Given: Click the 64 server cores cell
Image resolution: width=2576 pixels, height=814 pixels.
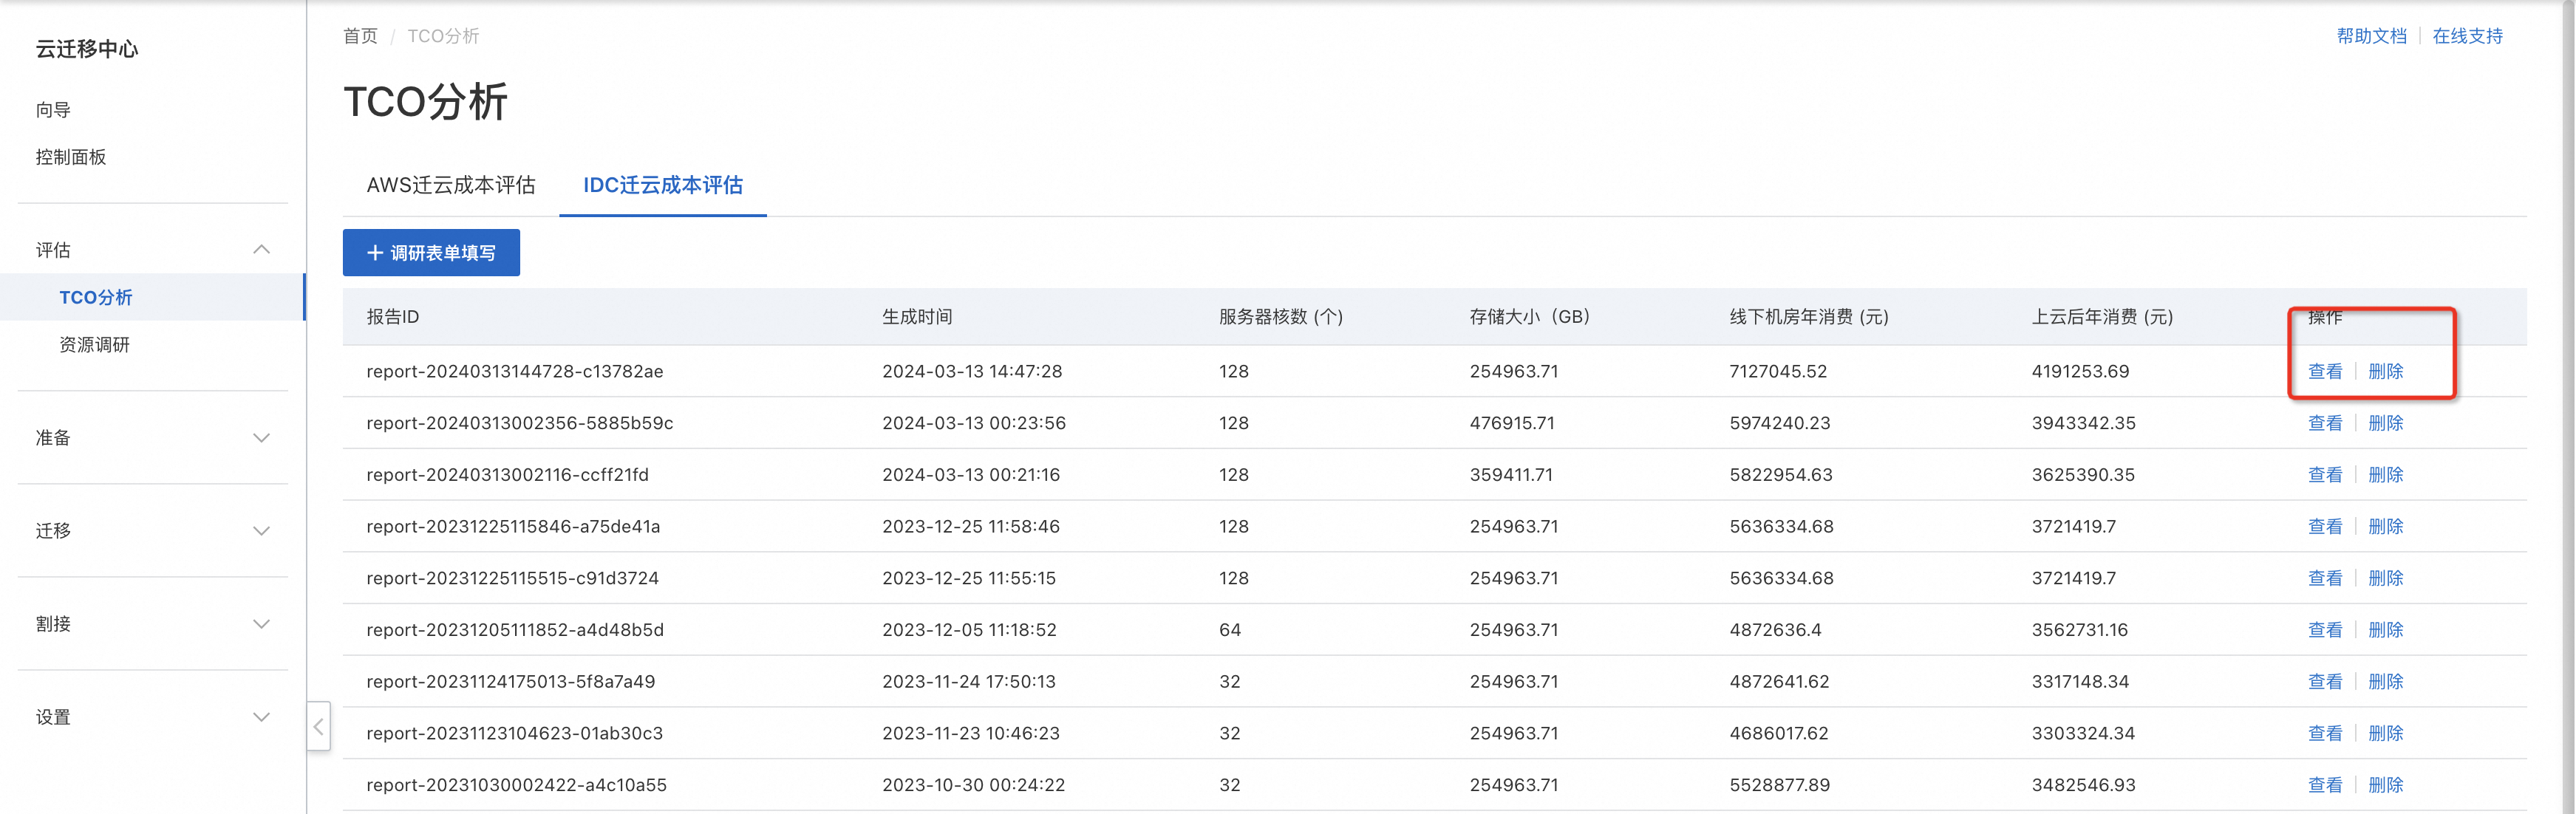Looking at the screenshot, I should [1230, 630].
